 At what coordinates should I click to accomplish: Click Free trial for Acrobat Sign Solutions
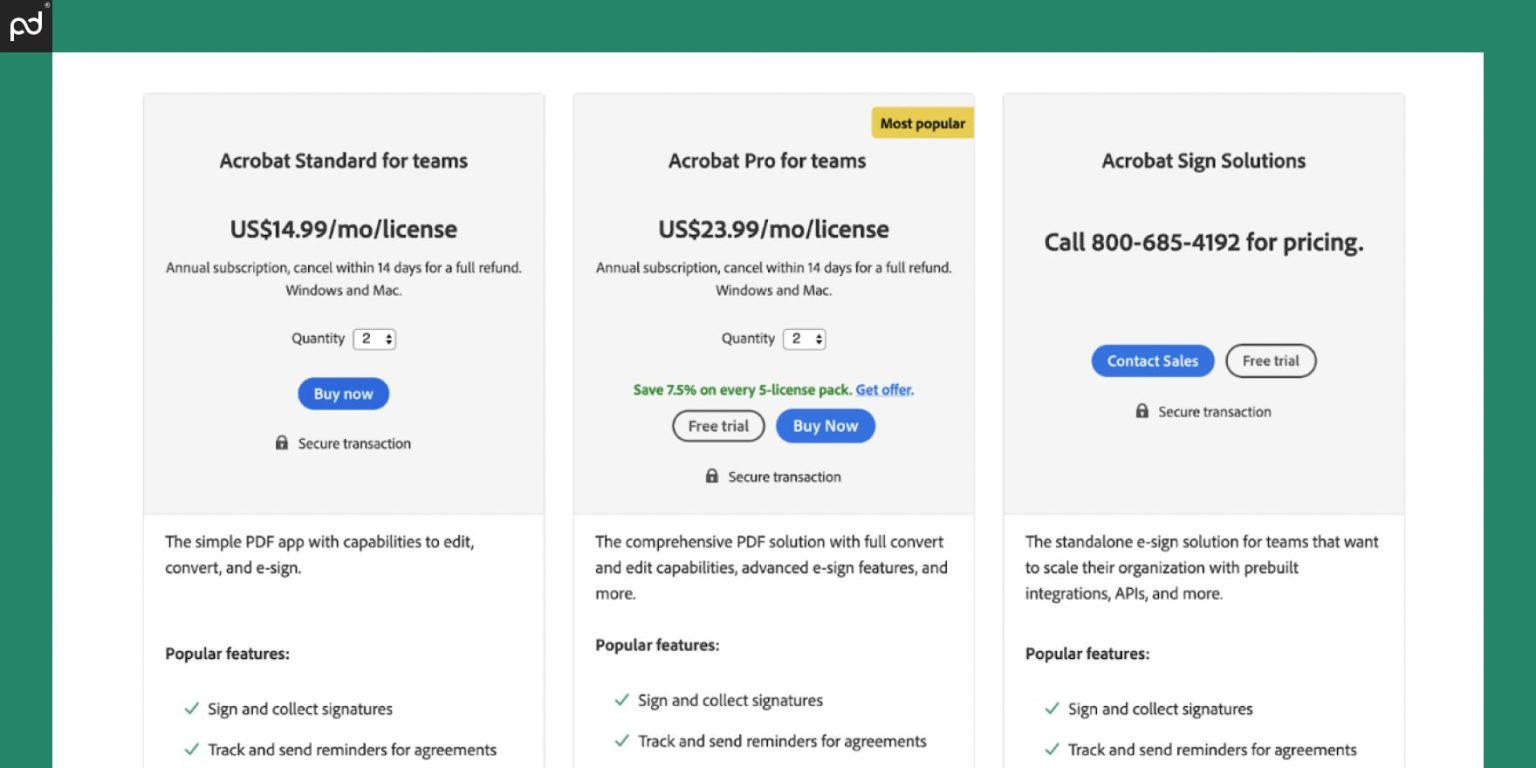[x=1271, y=360]
